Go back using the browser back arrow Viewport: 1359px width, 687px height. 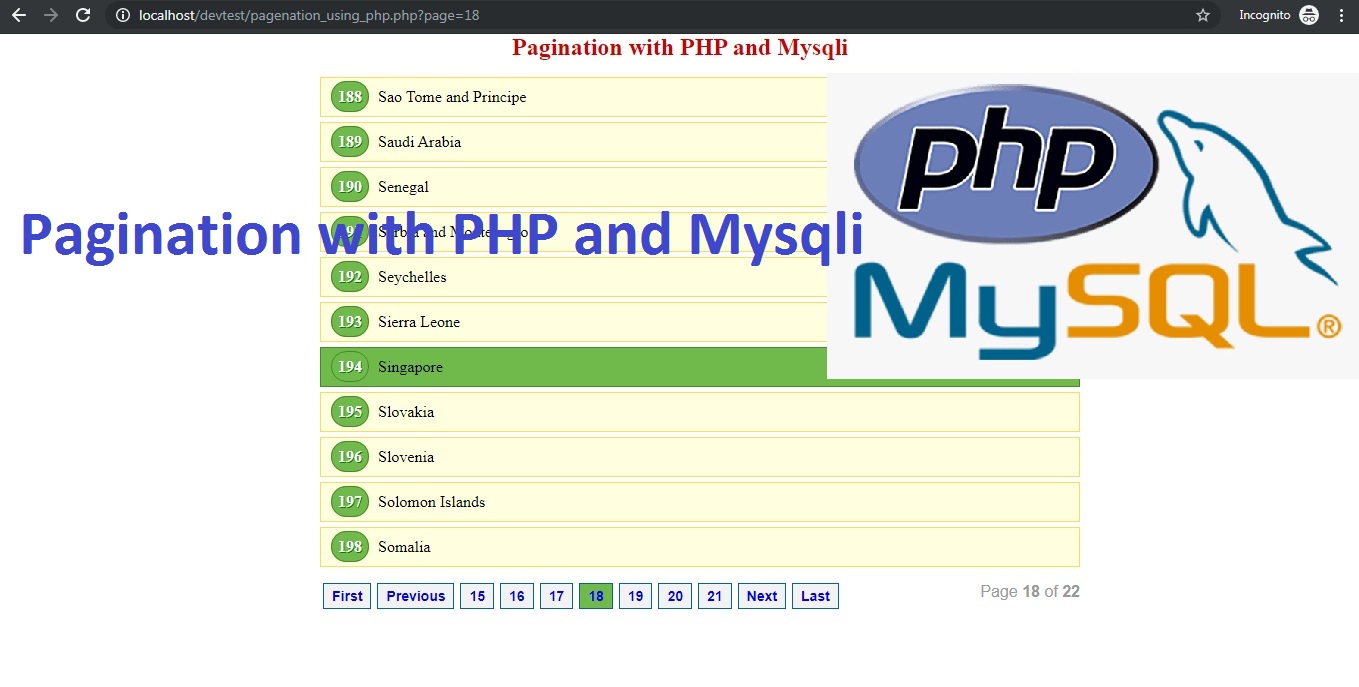(x=18, y=15)
